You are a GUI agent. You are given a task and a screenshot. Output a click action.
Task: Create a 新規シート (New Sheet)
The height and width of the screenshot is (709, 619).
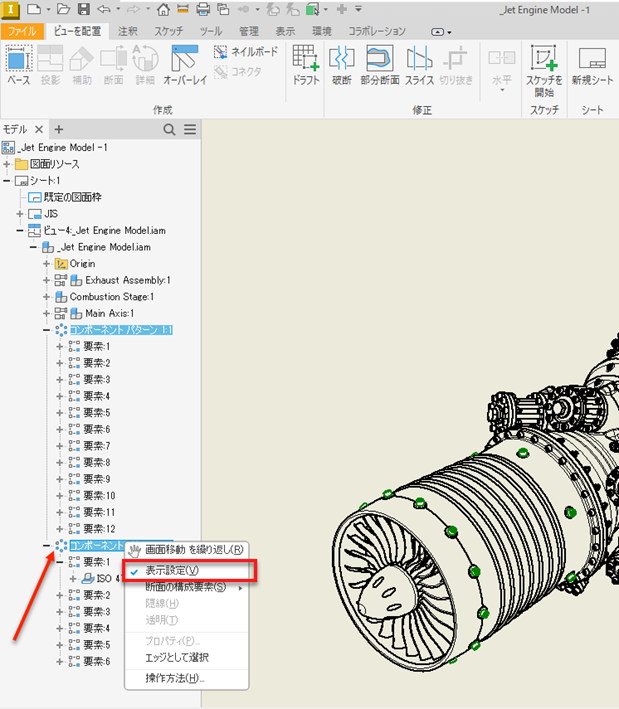tap(592, 66)
